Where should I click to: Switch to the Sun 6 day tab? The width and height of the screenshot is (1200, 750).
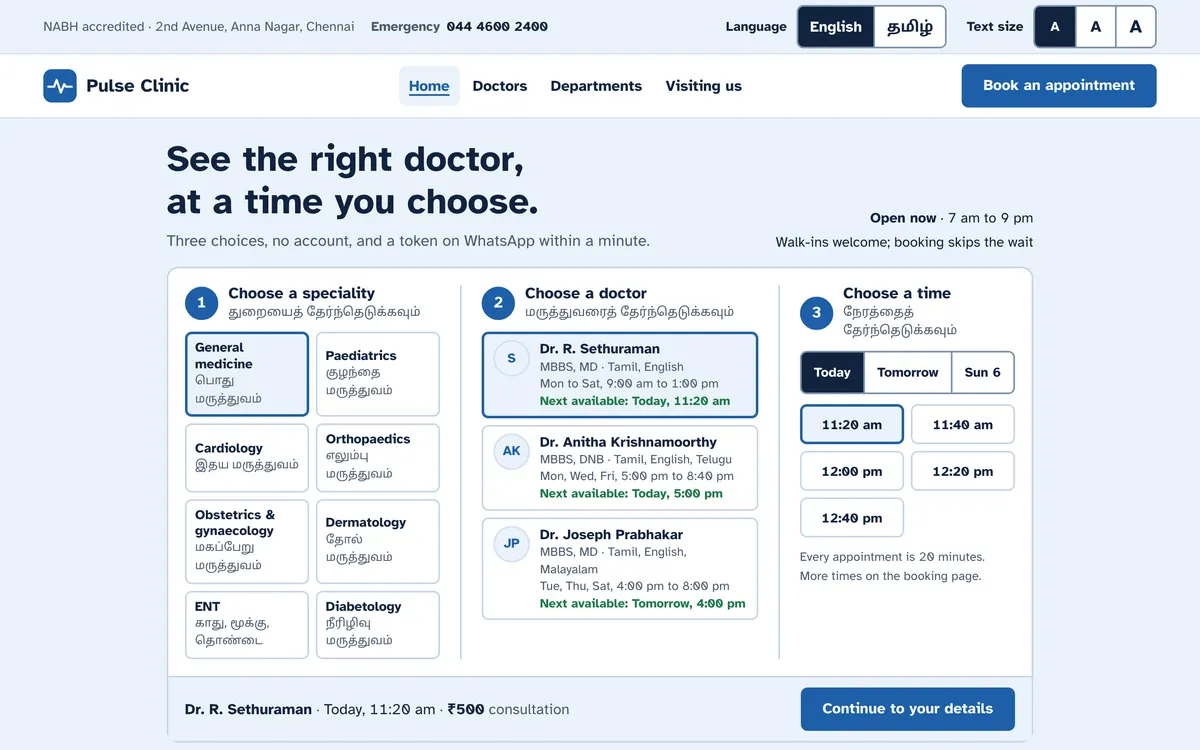tap(982, 372)
